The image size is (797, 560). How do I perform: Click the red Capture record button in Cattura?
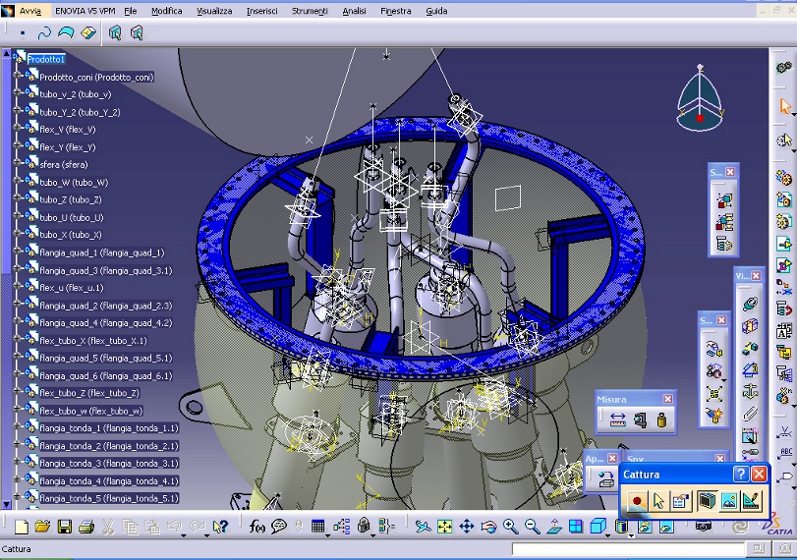pos(636,502)
